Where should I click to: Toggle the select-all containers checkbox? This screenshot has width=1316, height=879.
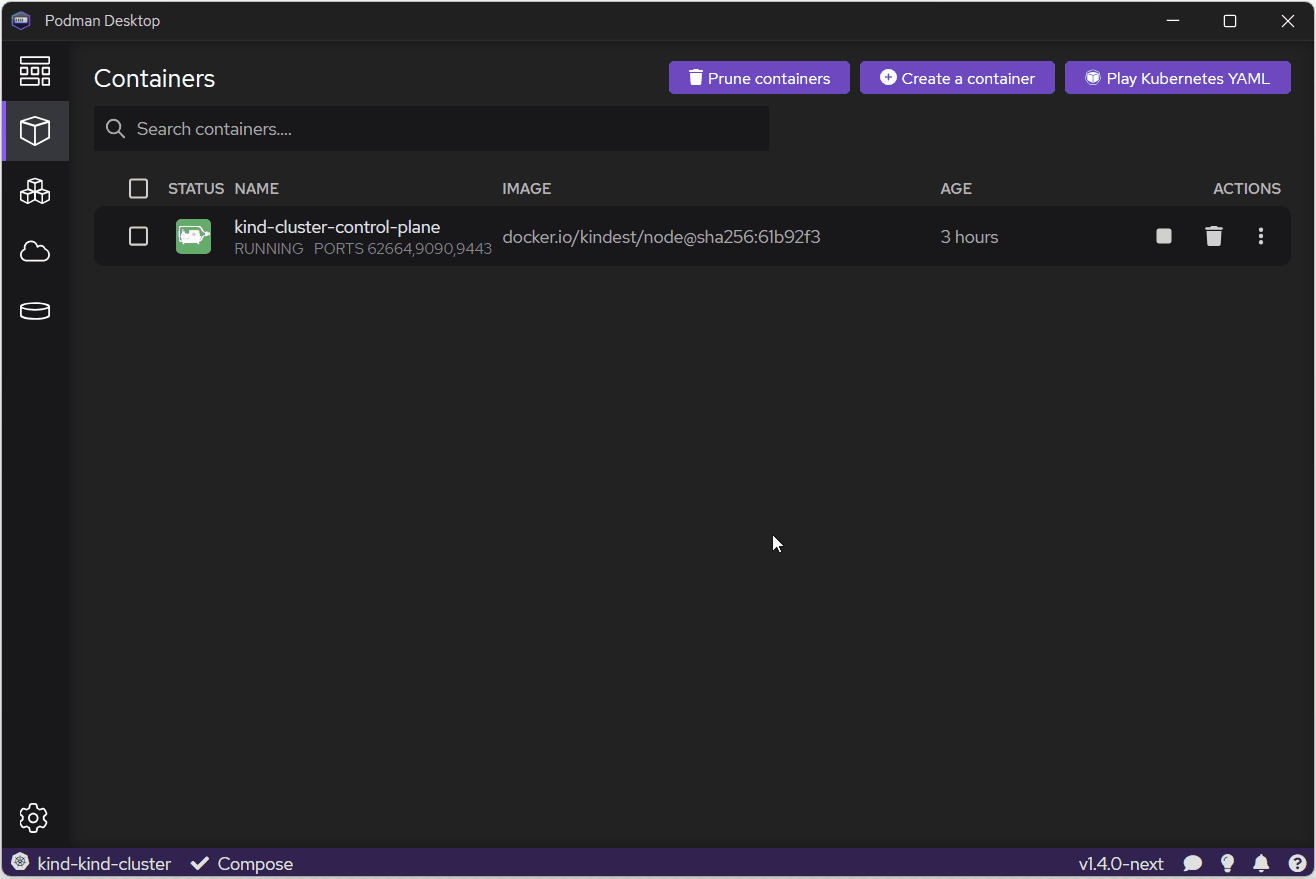(139, 188)
